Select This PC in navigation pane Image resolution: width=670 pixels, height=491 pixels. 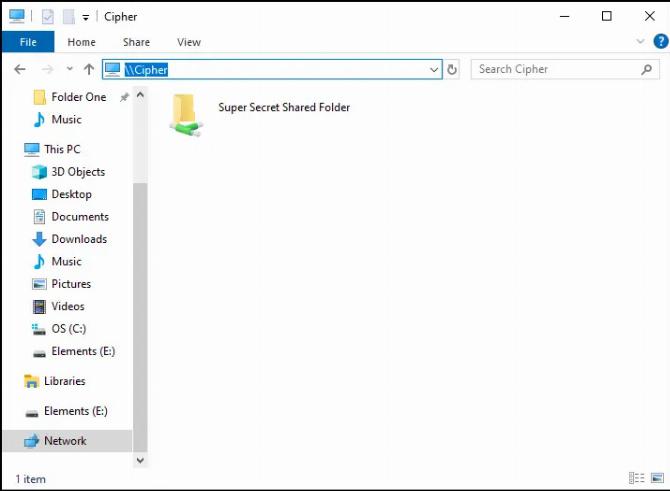(62, 149)
